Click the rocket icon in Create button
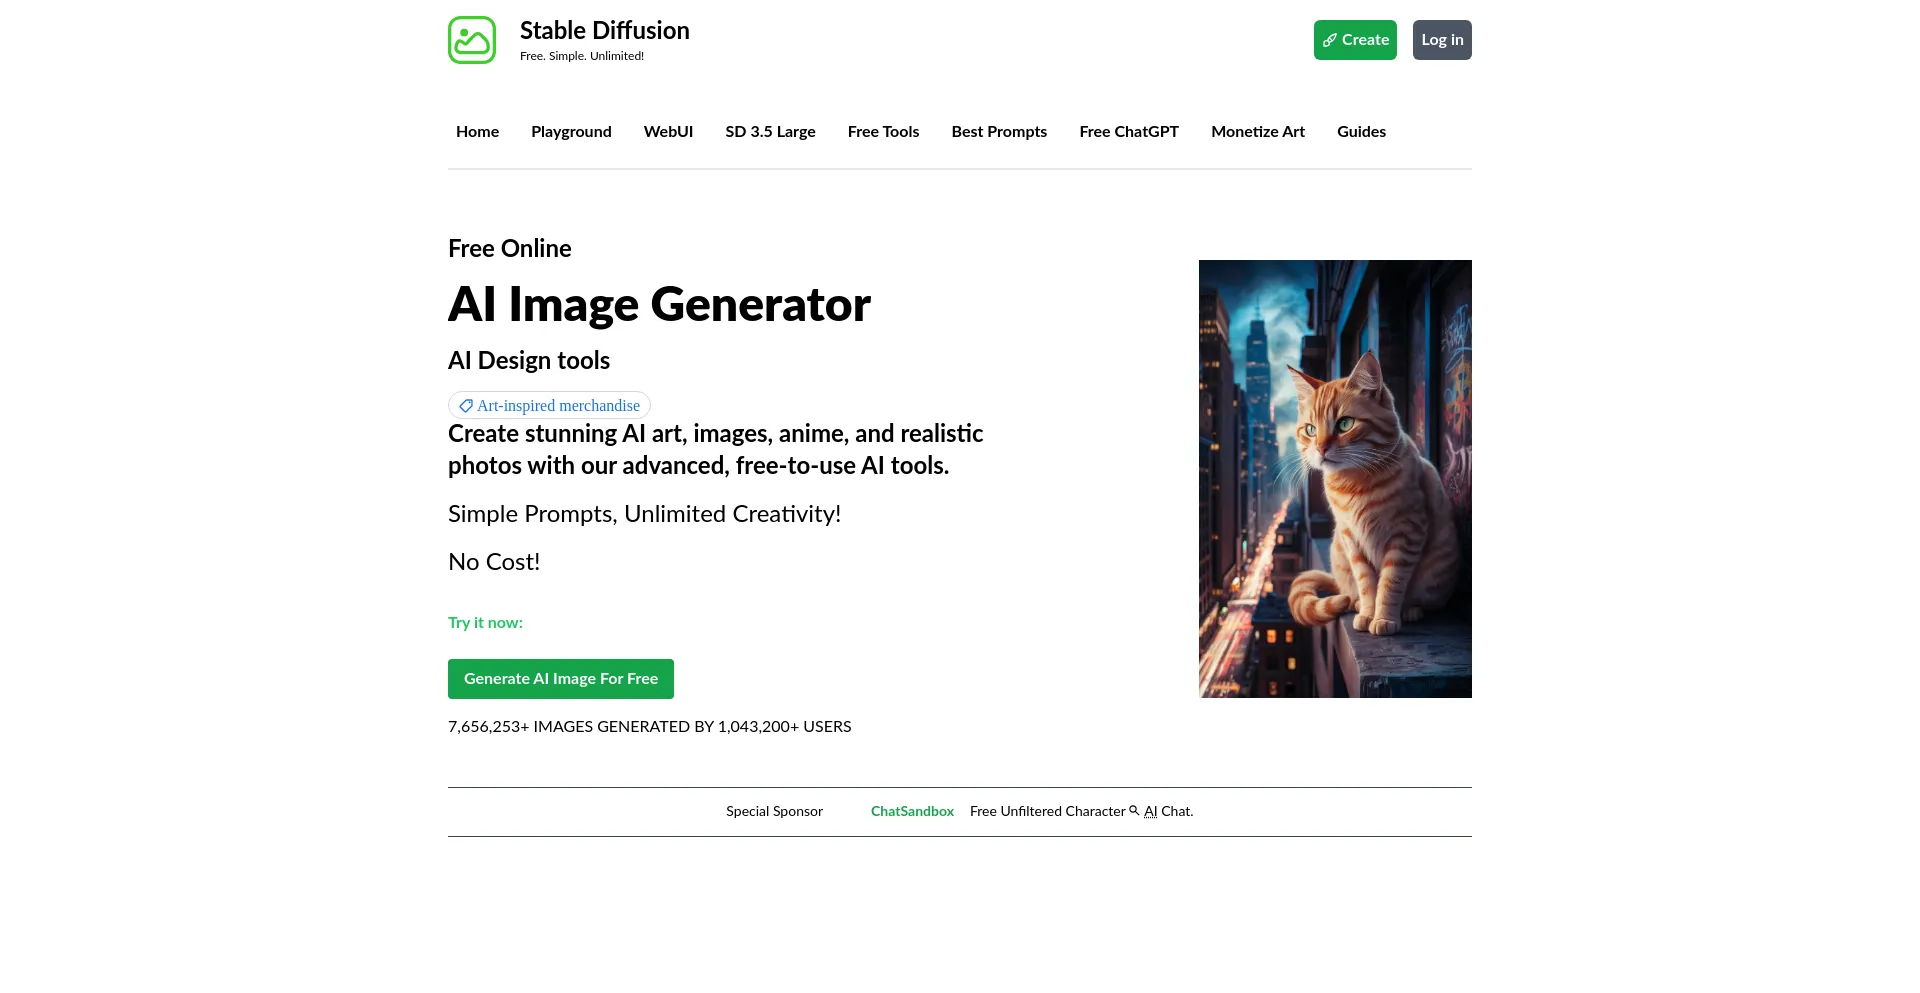This screenshot has width=1920, height=993. click(x=1329, y=40)
